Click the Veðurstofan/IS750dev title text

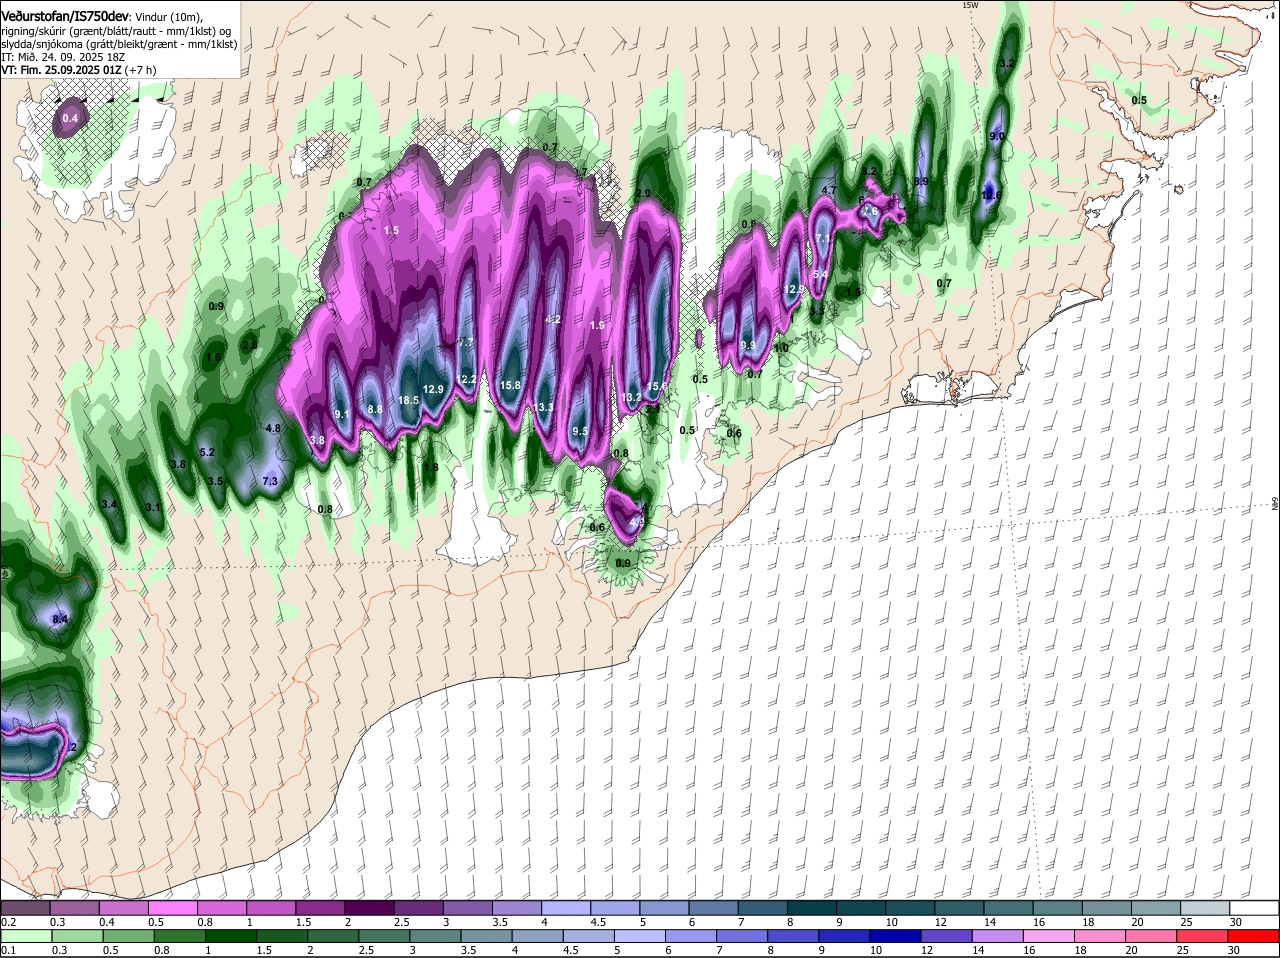(65, 15)
